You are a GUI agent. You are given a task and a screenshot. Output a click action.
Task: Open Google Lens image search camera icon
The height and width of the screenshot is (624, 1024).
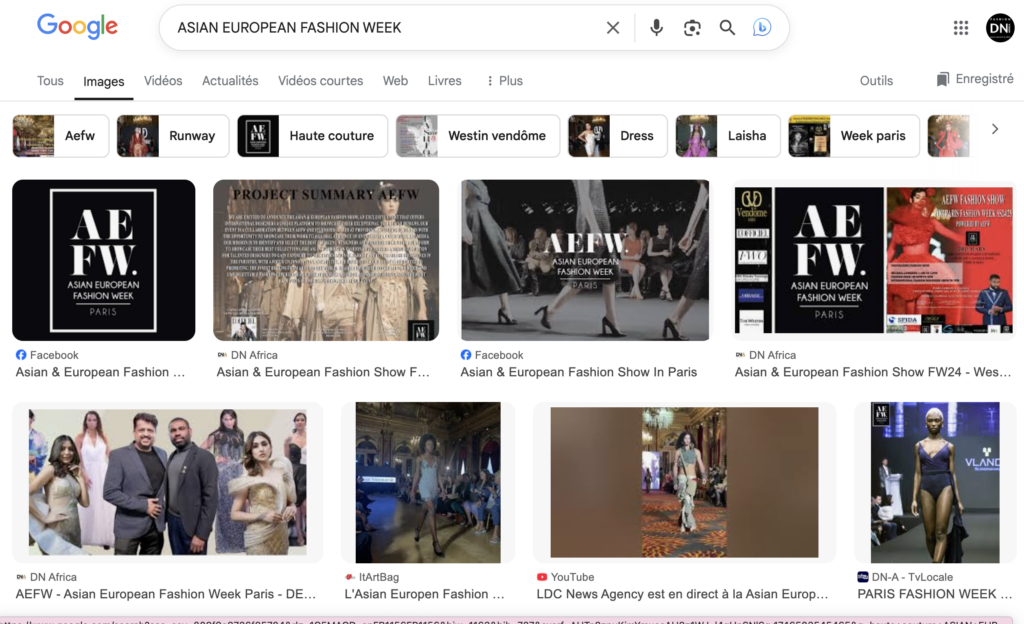[692, 27]
